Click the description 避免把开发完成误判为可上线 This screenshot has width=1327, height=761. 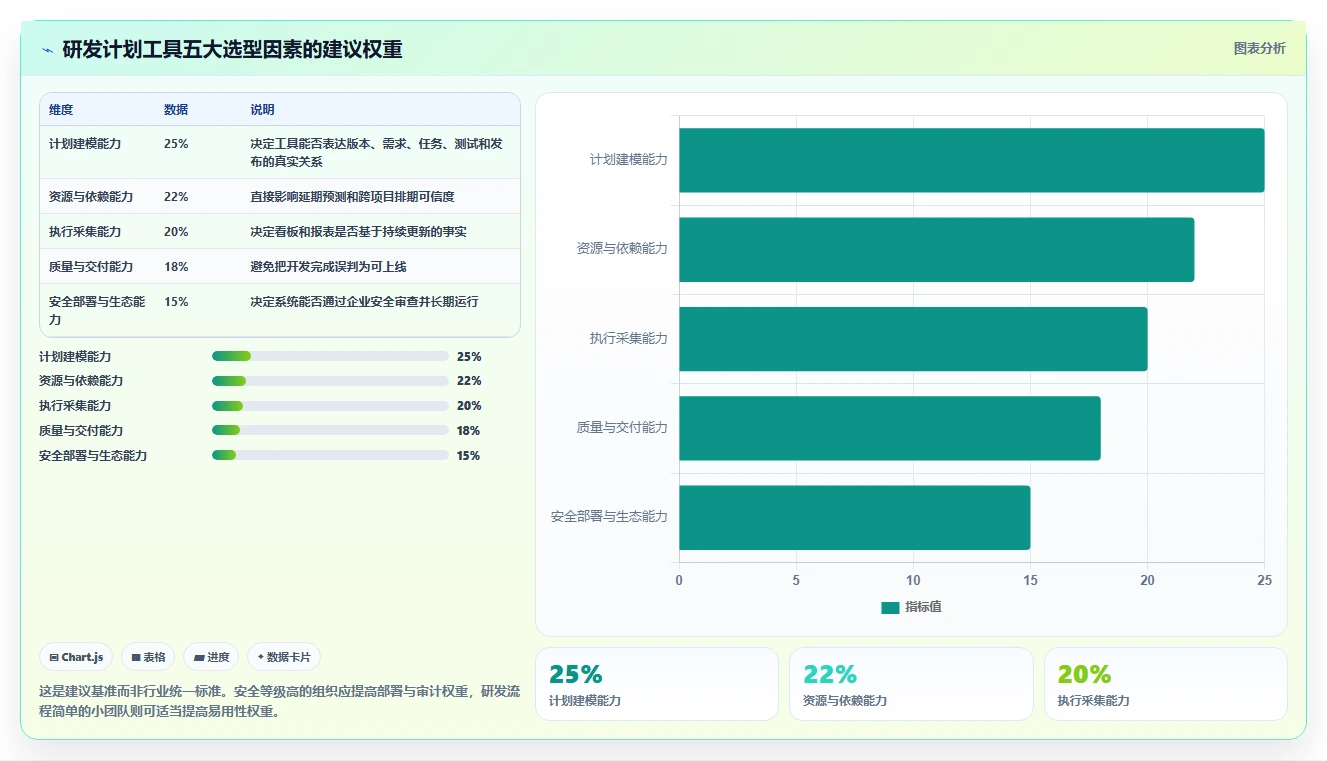(328, 267)
